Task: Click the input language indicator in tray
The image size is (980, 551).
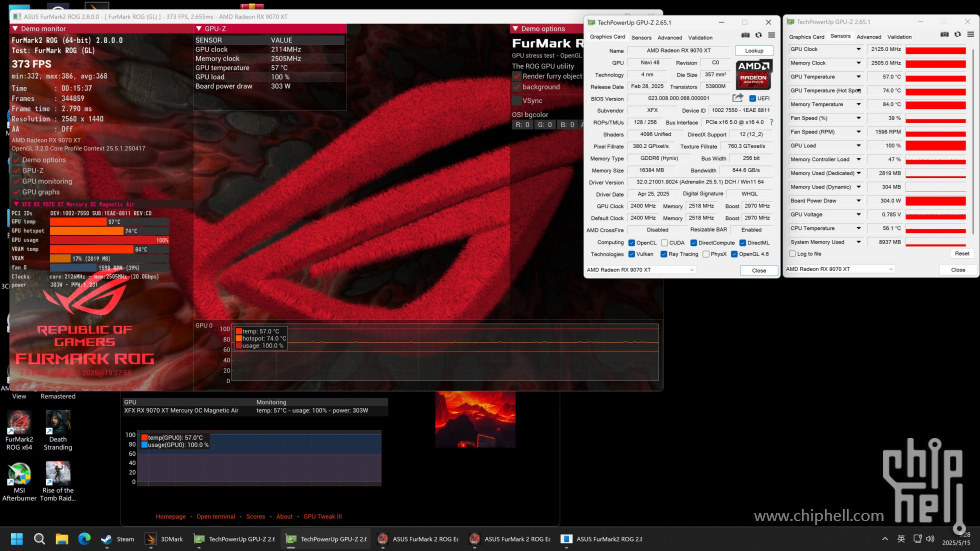Action: pos(901,539)
